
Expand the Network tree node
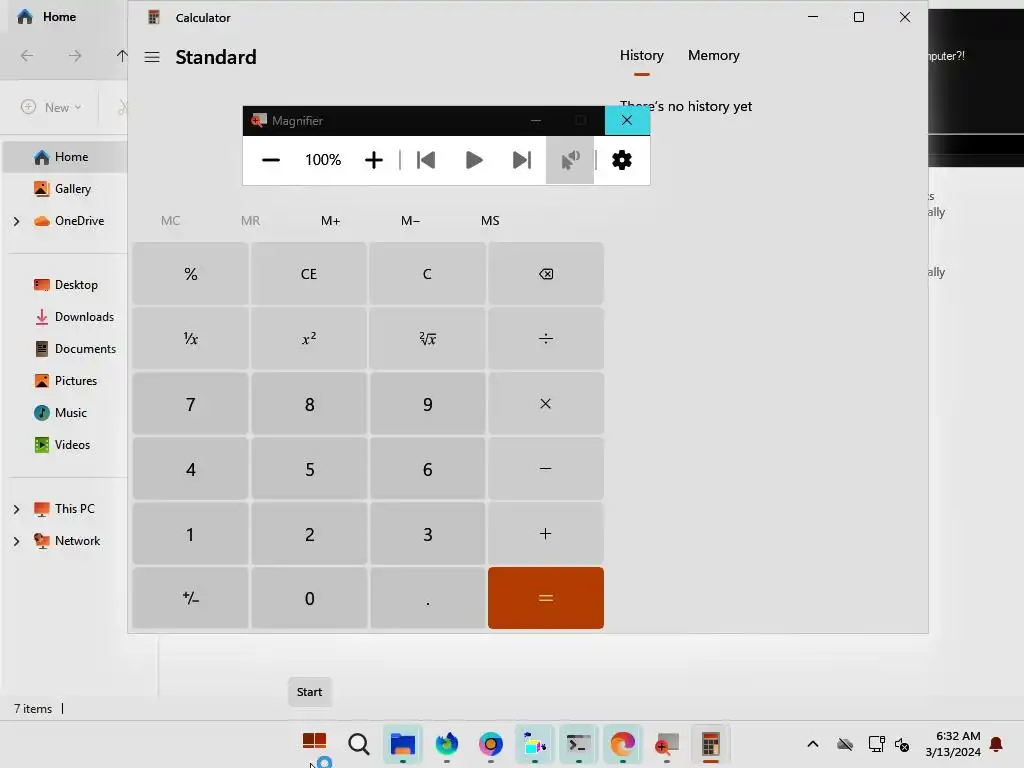point(16,541)
